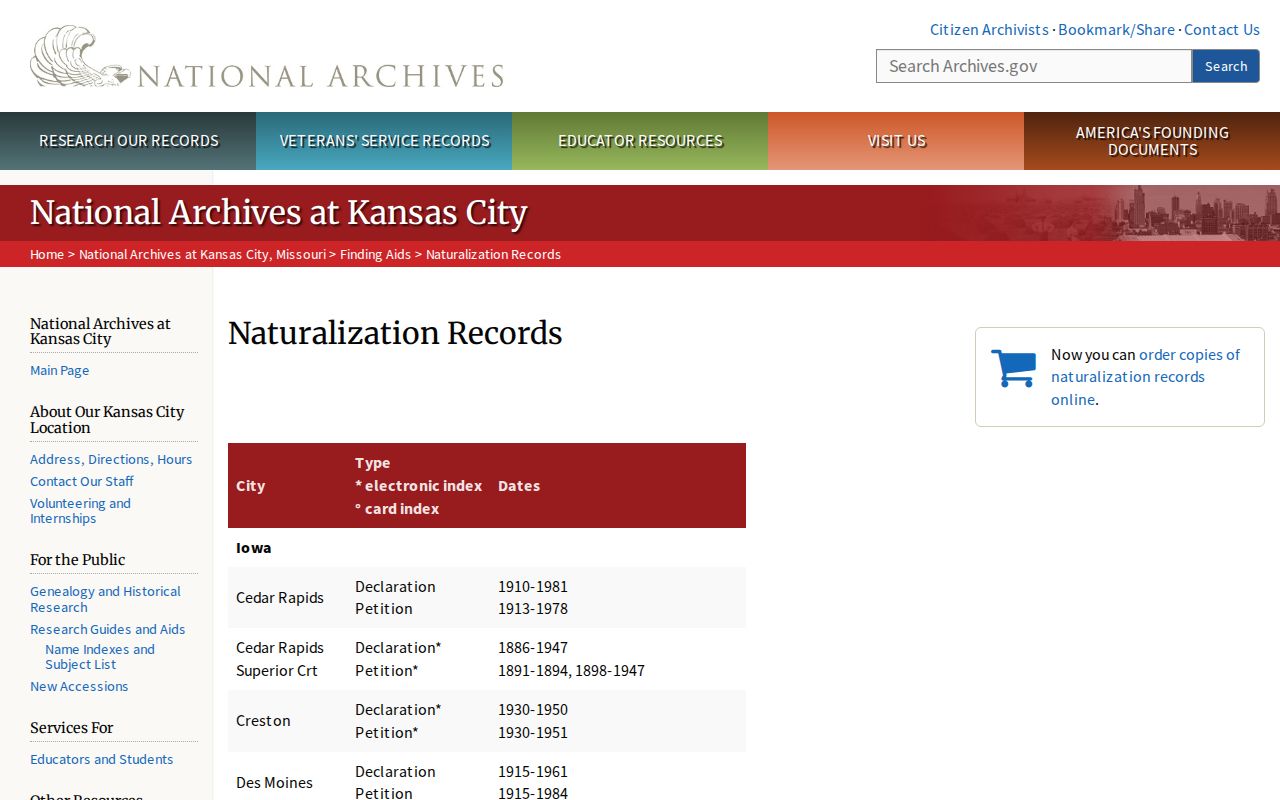Select the 1891-1894, 1898-1947 dates text
This screenshot has height=800, width=1280.
click(x=571, y=670)
